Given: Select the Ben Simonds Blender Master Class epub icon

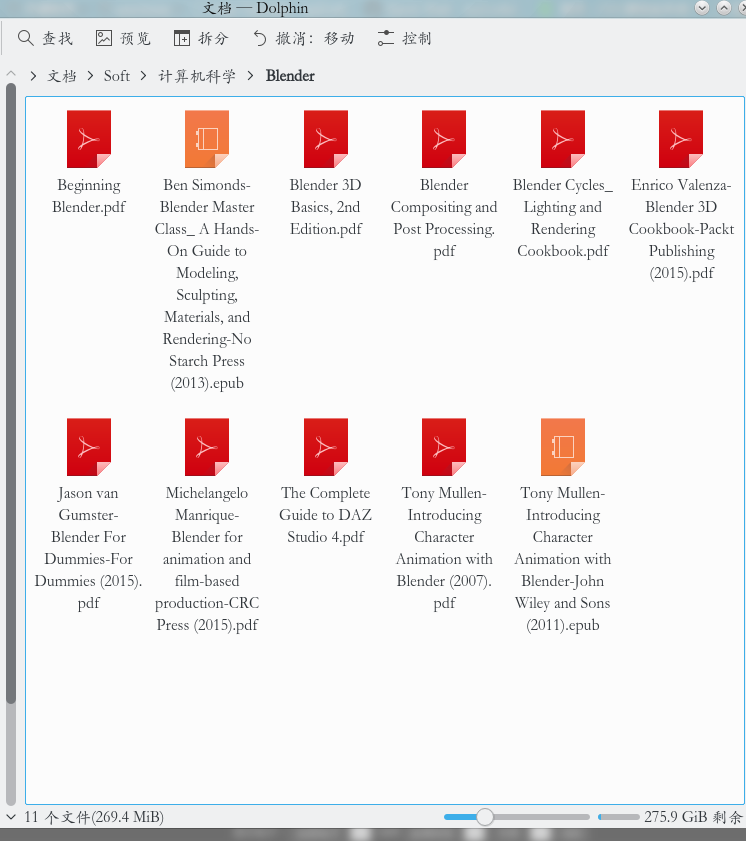Looking at the screenshot, I should click(x=207, y=139).
